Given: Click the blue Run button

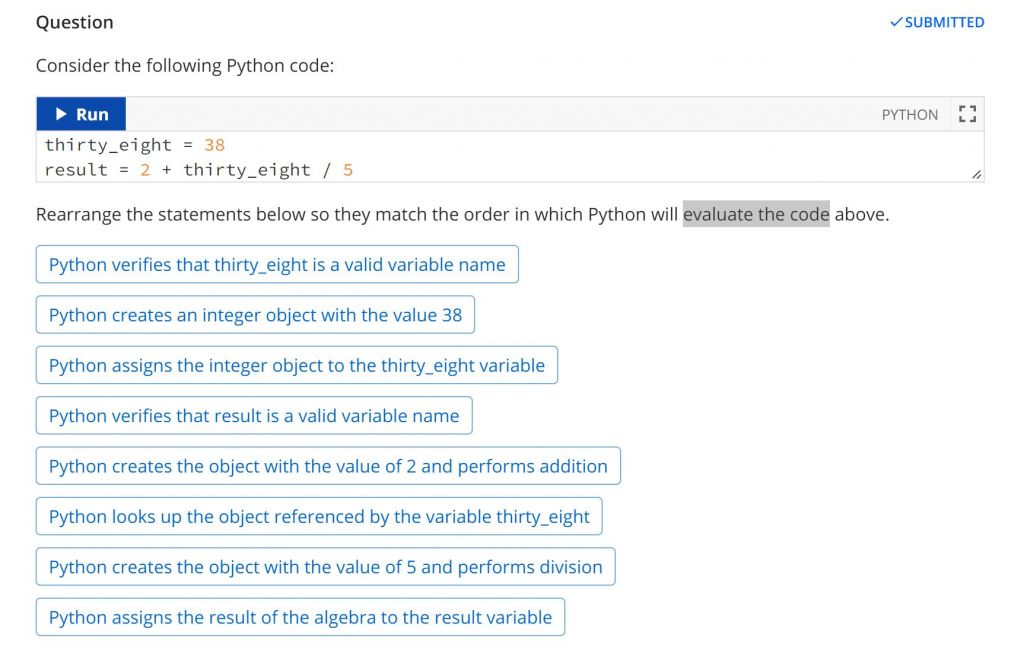Looking at the screenshot, I should [x=81, y=113].
